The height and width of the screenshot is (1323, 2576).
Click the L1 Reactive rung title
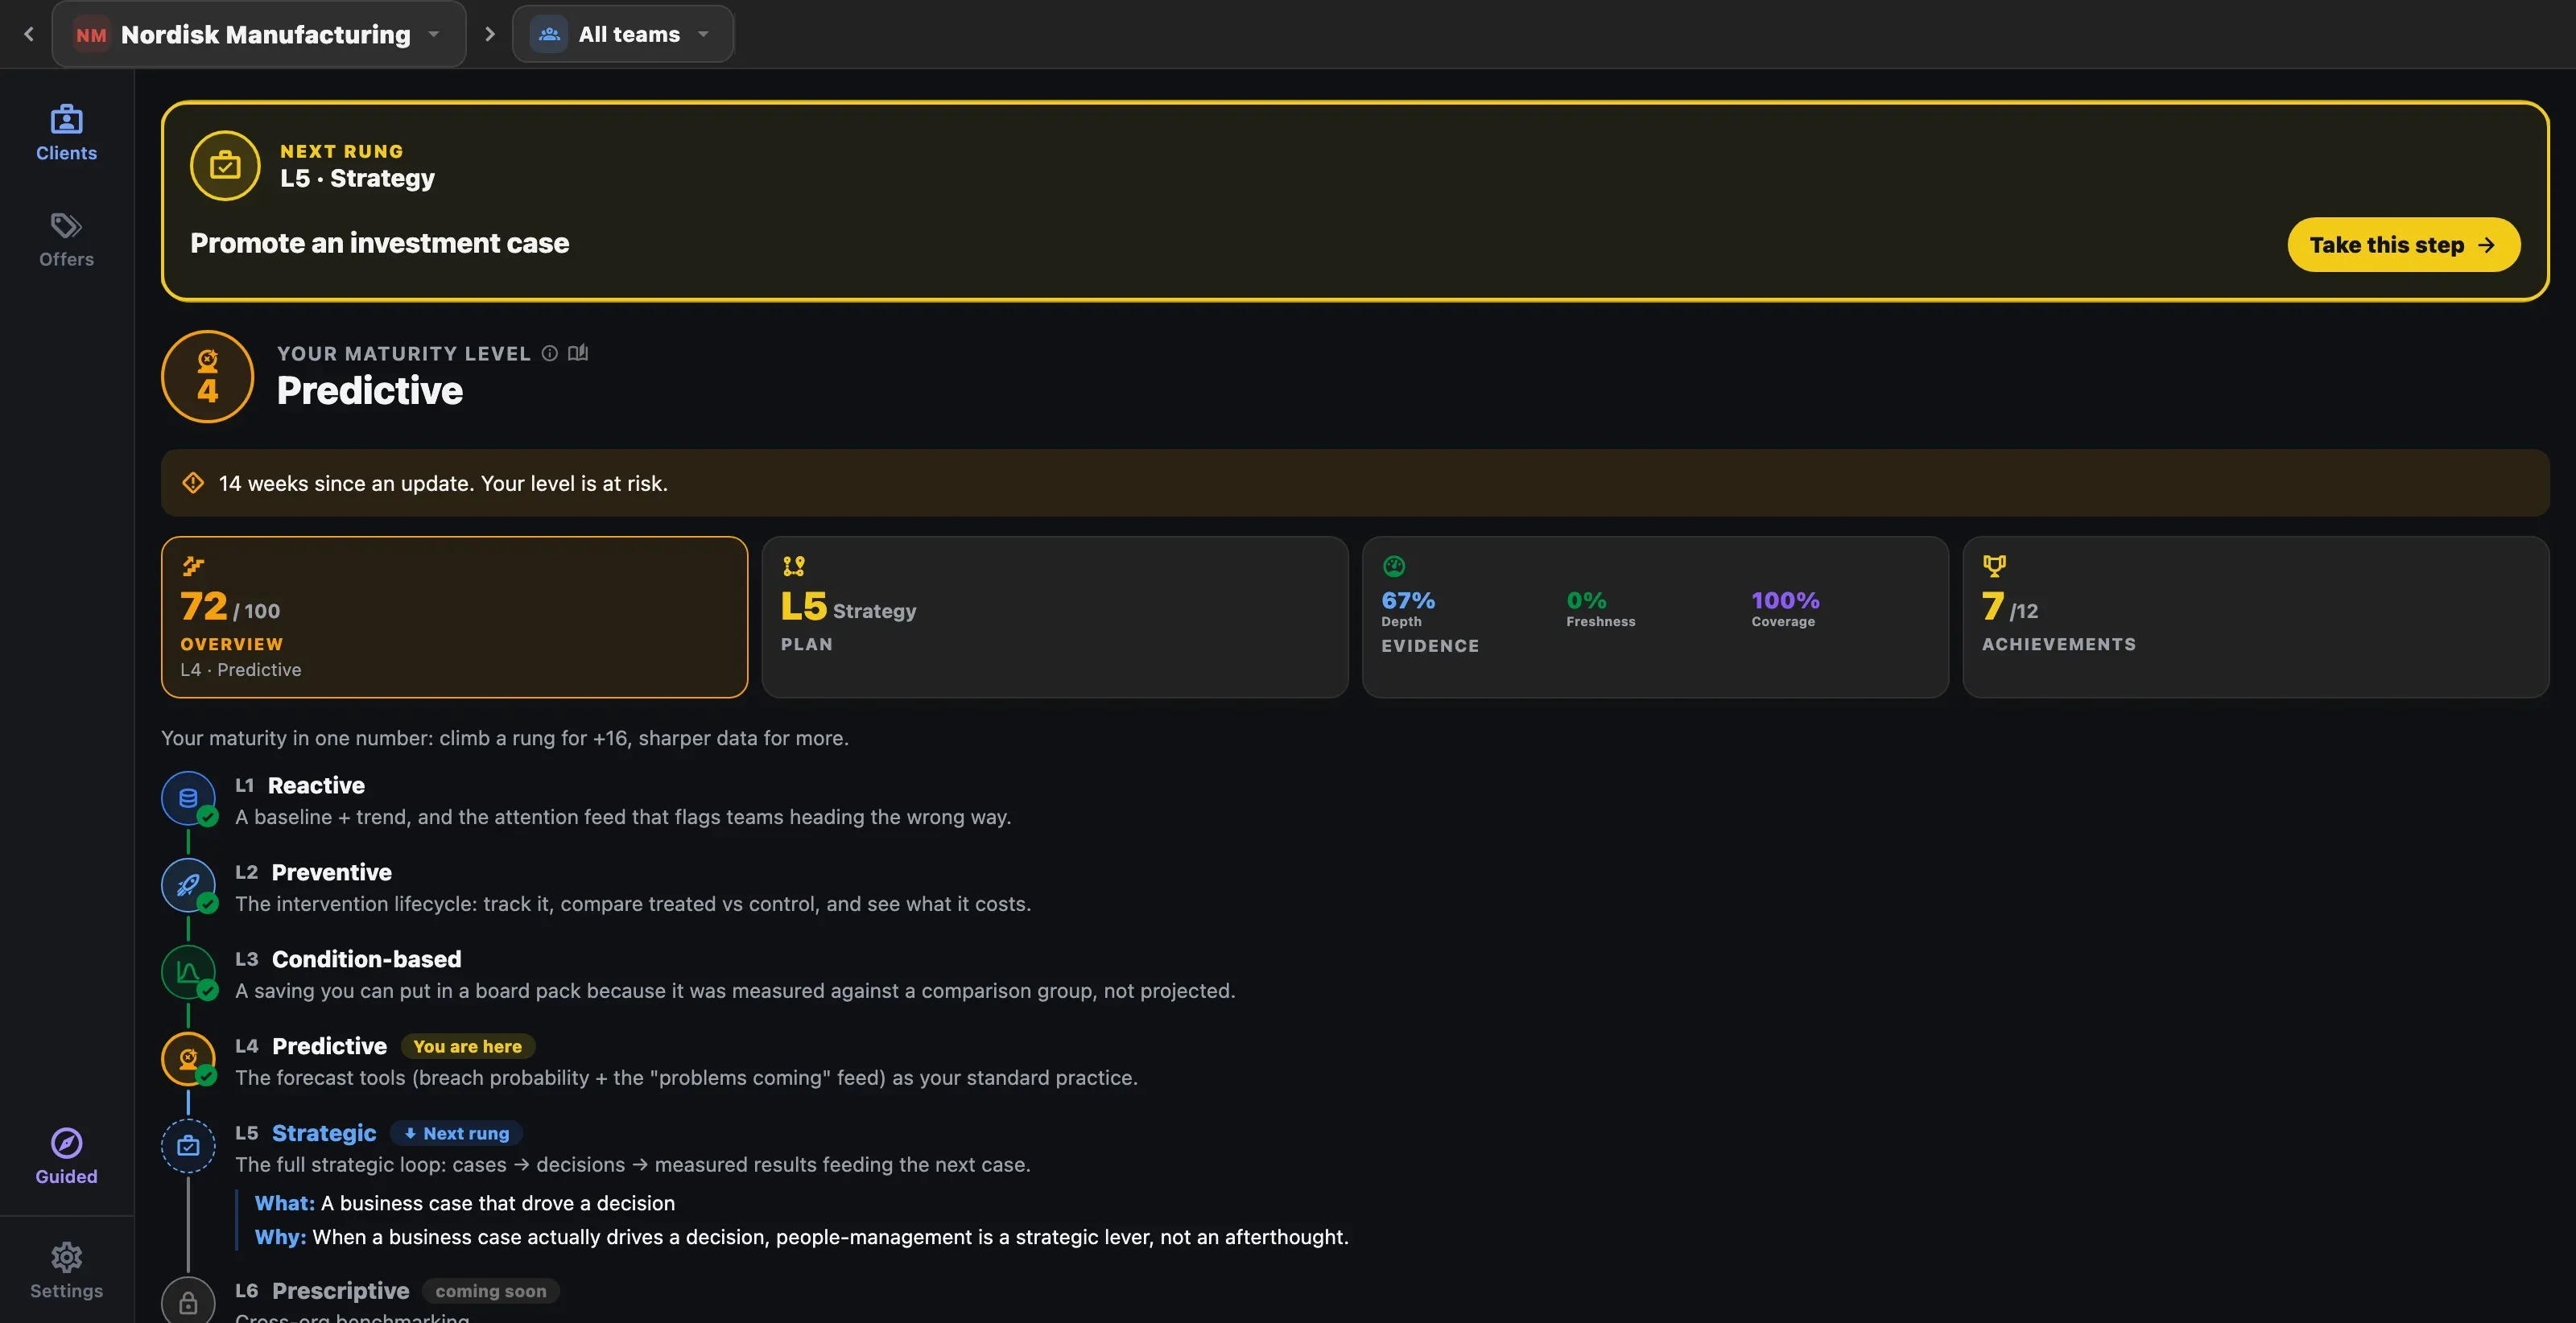tap(316, 785)
